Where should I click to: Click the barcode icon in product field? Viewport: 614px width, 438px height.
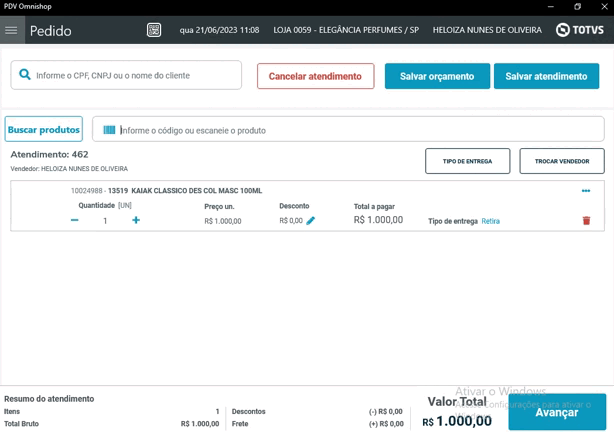(x=109, y=130)
